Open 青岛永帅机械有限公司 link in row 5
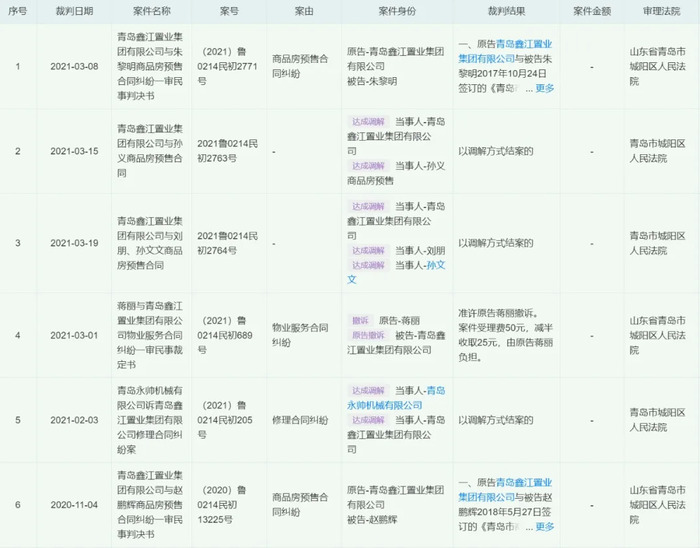Image resolution: width=700 pixels, height=548 pixels. tap(396, 398)
